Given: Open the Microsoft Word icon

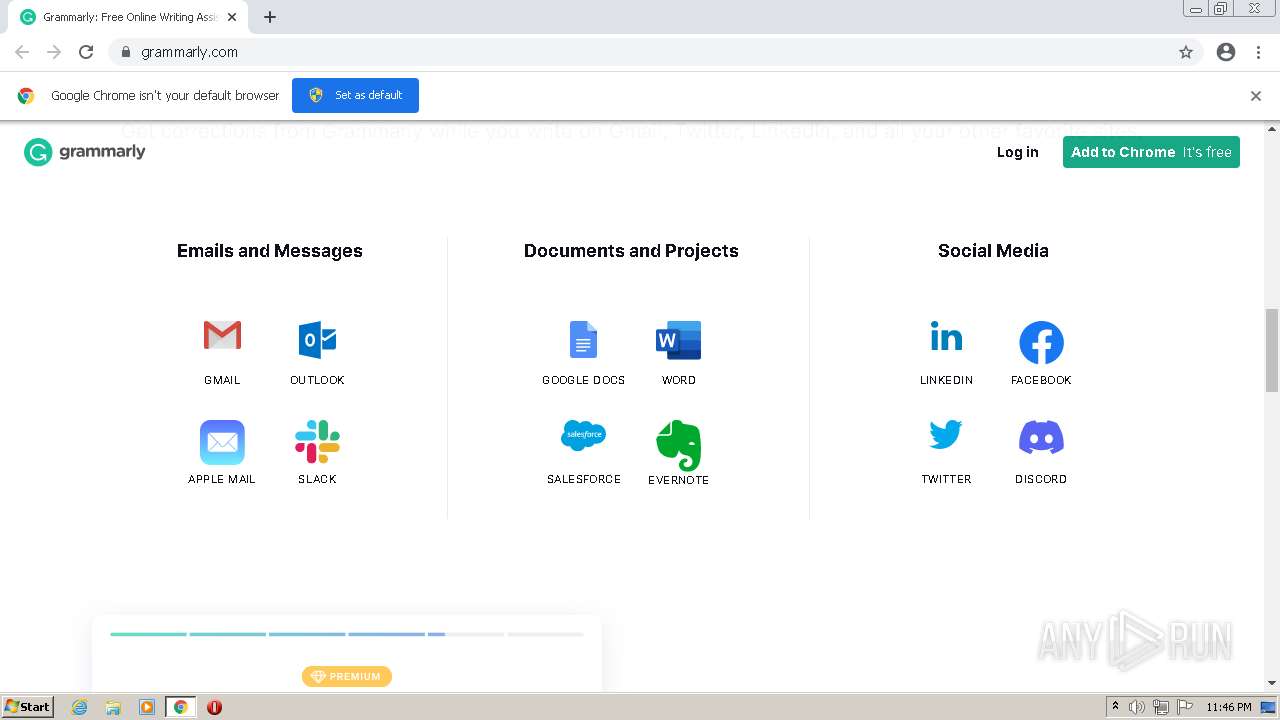Looking at the screenshot, I should pyautogui.click(x=678, y=340).
